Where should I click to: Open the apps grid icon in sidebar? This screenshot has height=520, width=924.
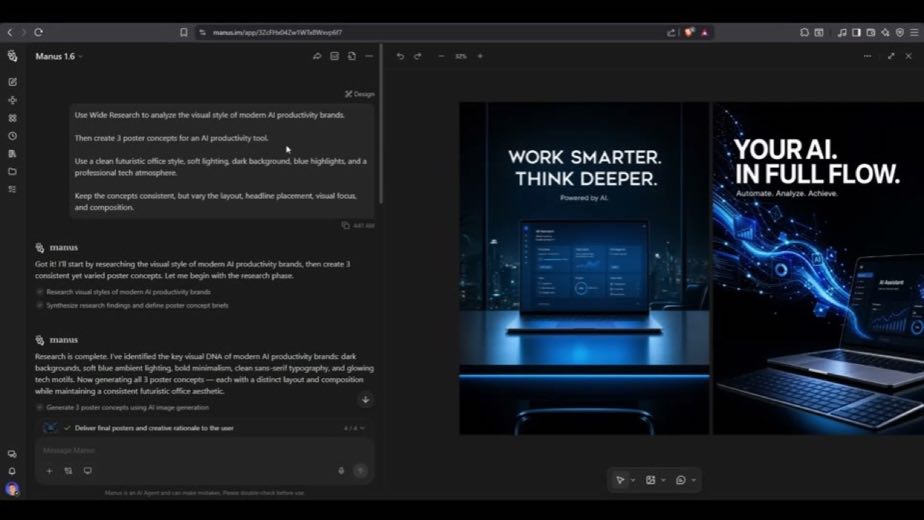12,118
